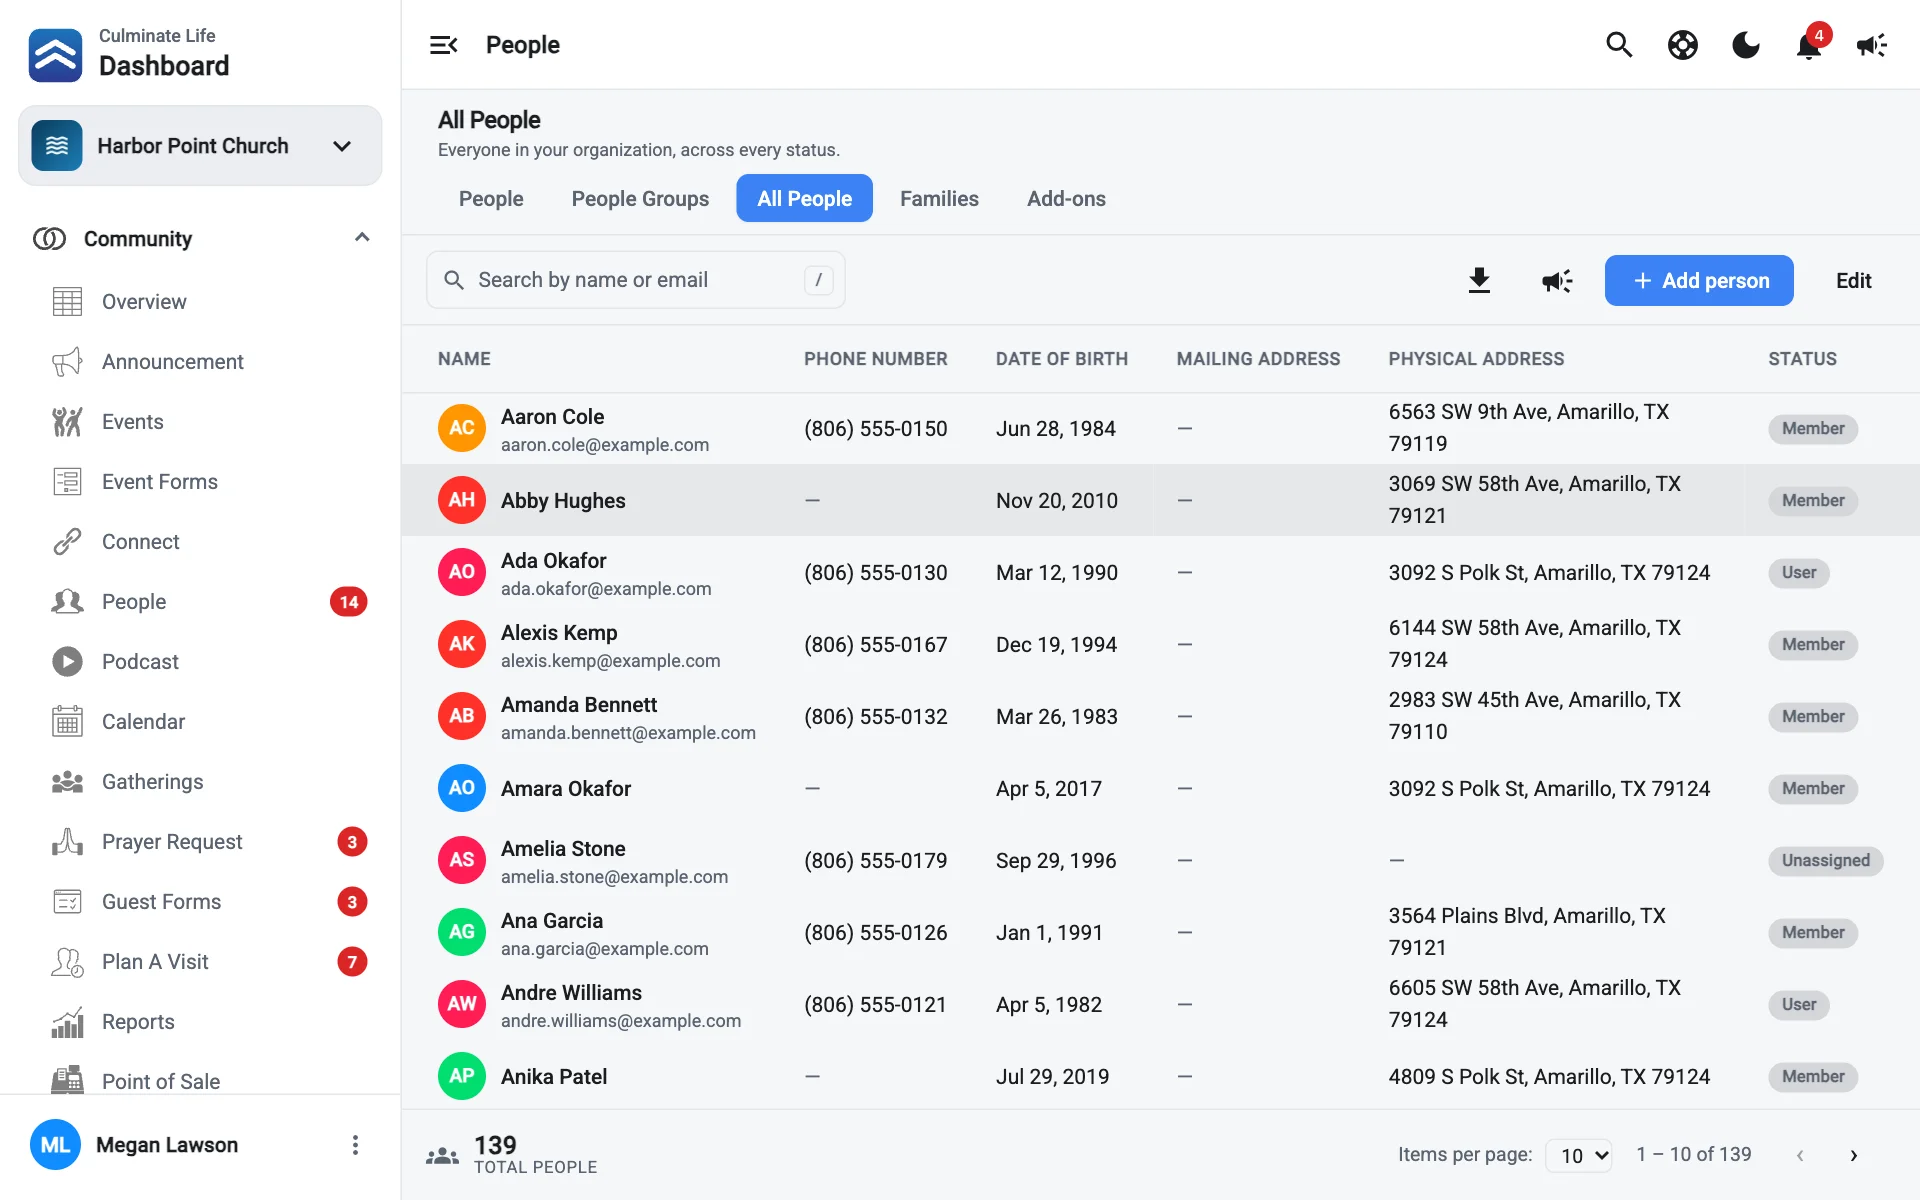
Task: Open Aaron Cole's profile
Action: click(552, 417)
